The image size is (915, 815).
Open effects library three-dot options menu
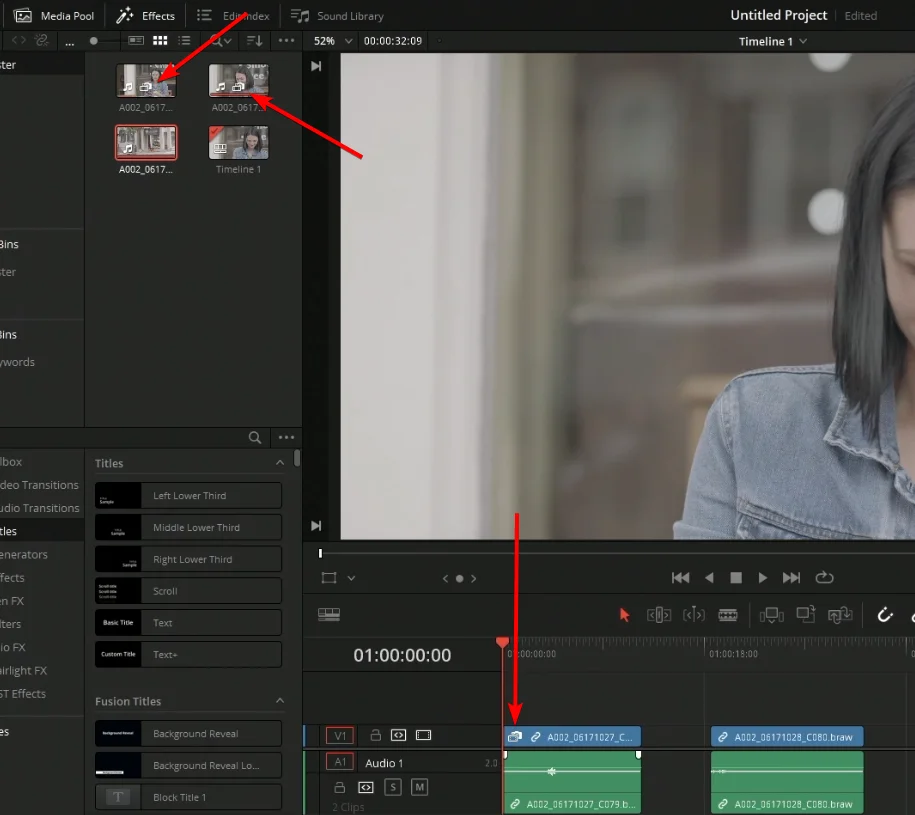(x=287, y=438)
